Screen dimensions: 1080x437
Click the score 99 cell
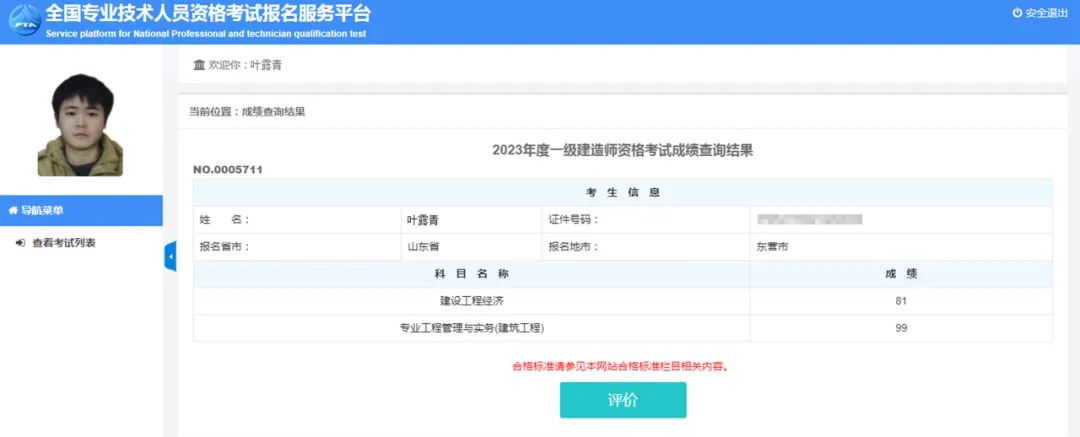(x=901, y=328)
